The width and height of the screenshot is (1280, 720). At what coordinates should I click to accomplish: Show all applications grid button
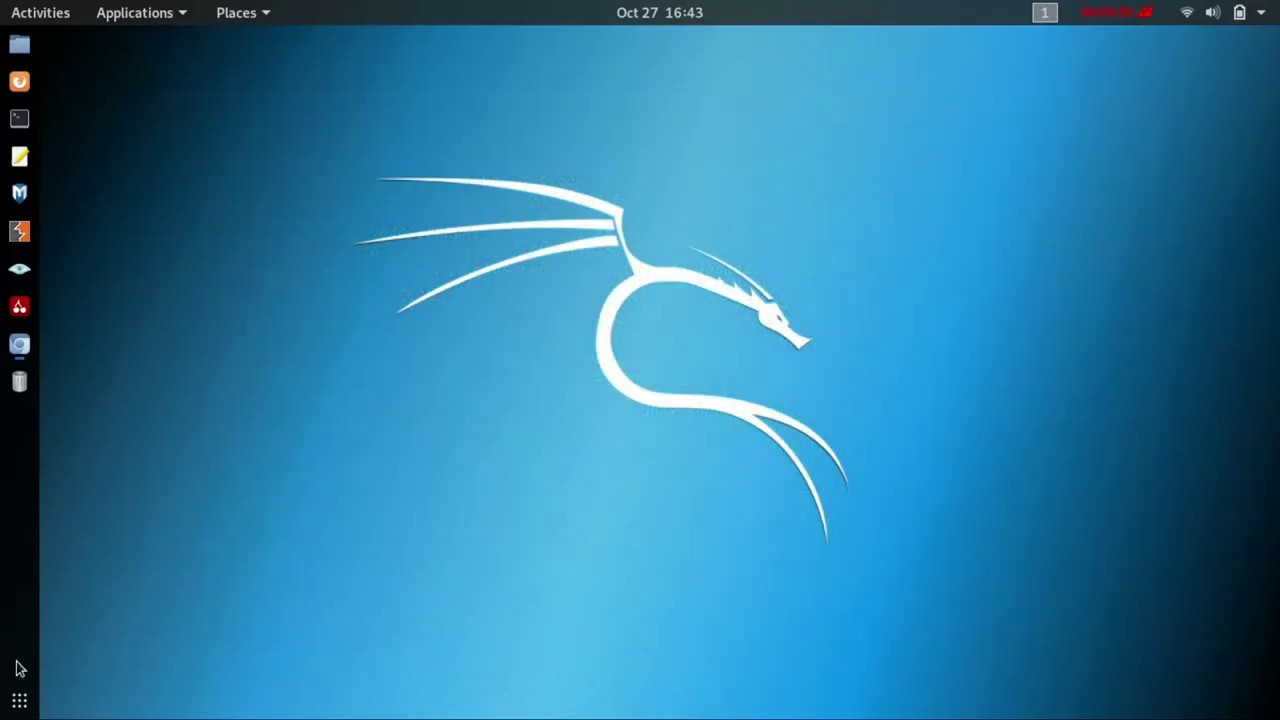click(x=19, y=701)
